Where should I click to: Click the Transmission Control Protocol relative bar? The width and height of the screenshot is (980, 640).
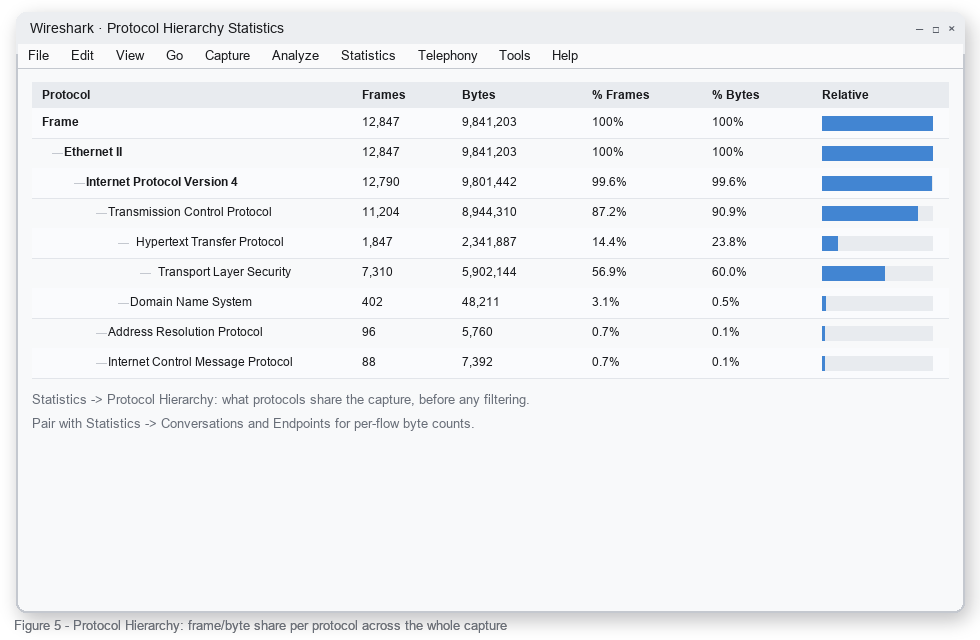878,213
